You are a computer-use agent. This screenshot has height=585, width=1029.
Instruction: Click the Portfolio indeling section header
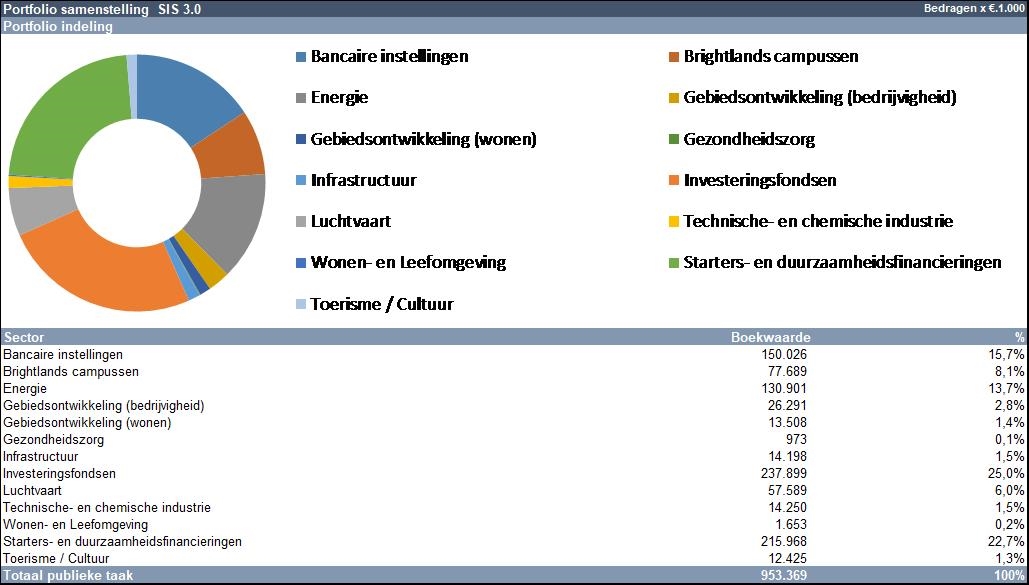pos(58,27)
